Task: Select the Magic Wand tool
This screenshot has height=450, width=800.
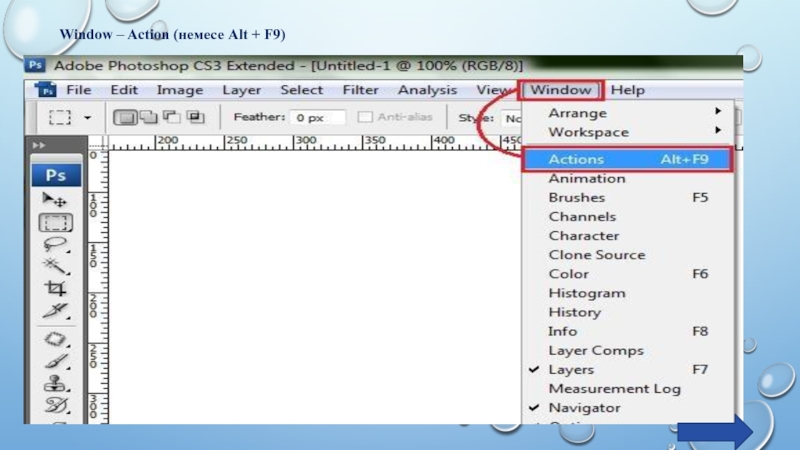Action: (55, 267)
